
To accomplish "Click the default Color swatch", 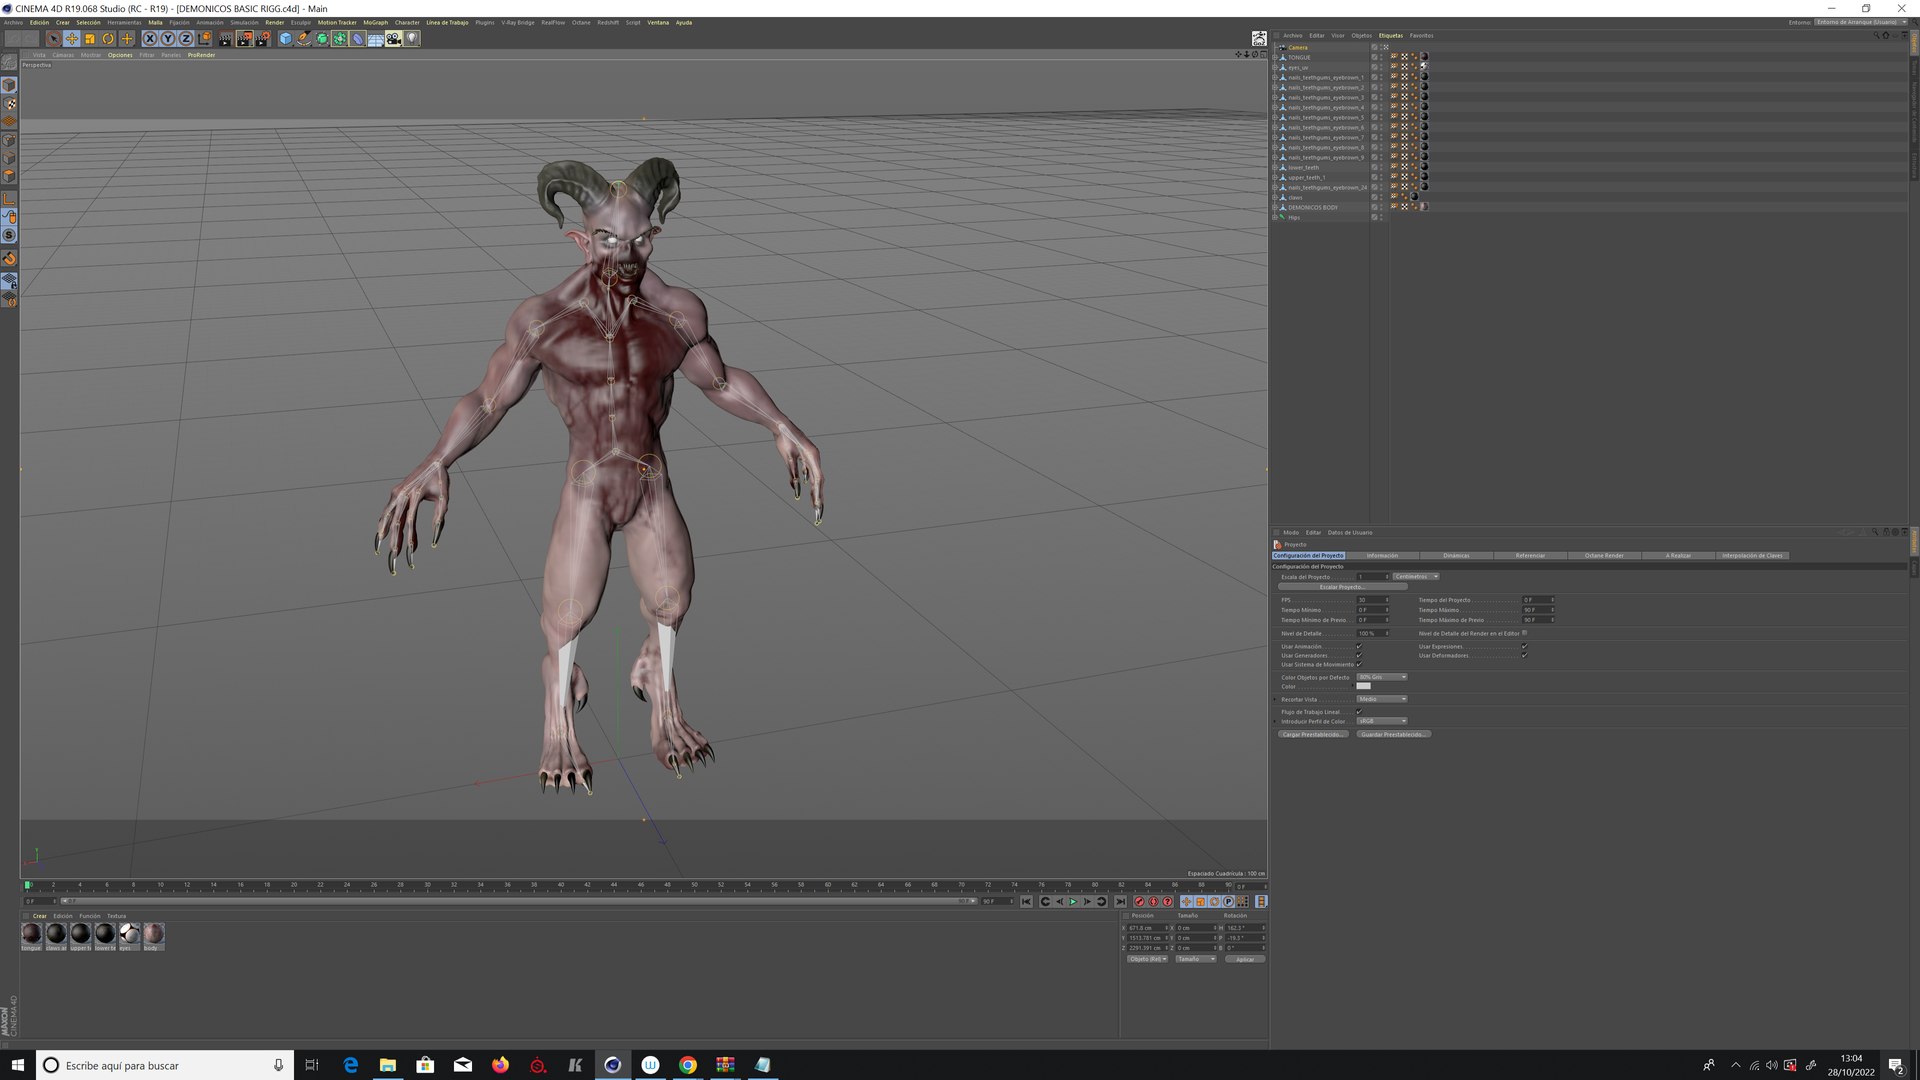I will tap(1363, 686).
